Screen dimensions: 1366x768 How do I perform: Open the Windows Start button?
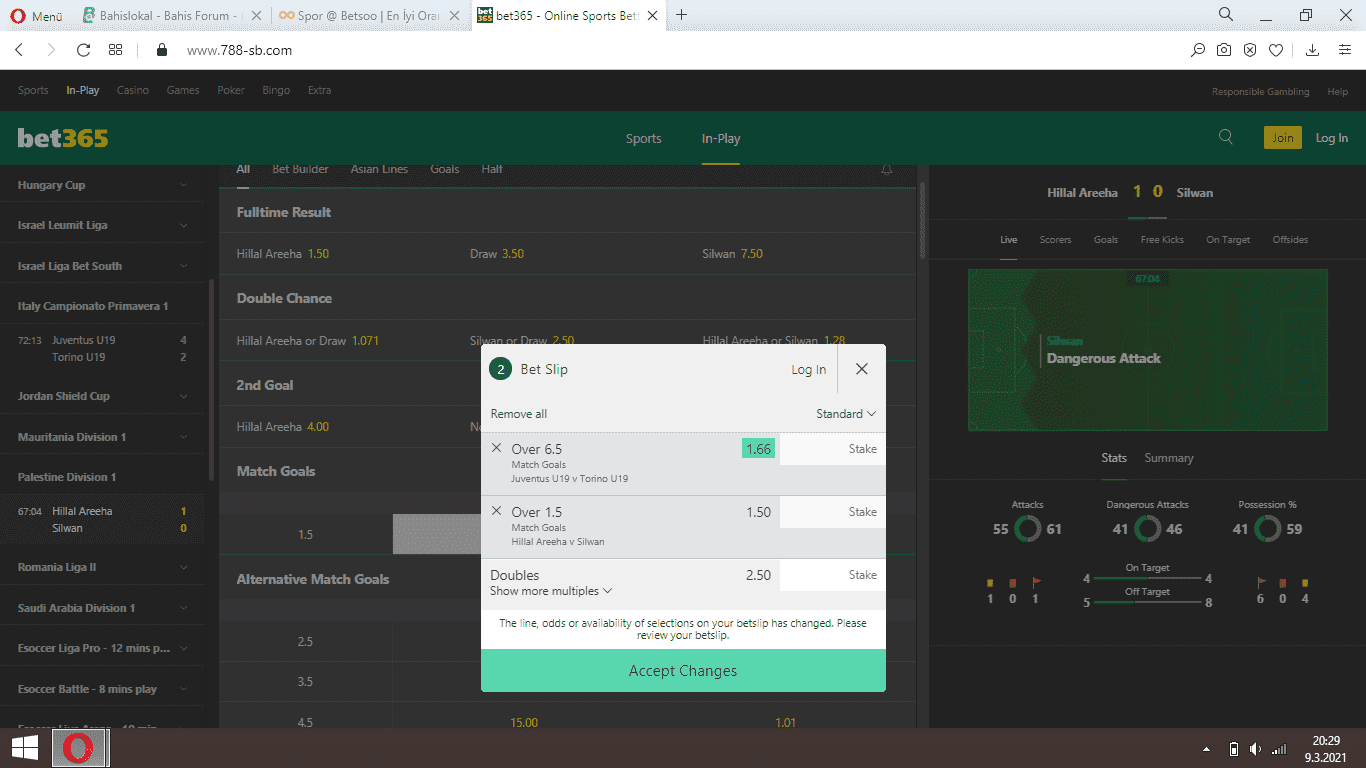point(25,748)
